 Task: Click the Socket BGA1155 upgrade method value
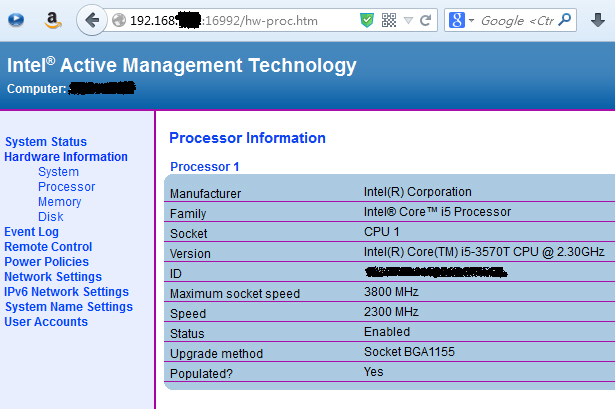point(409,352)
